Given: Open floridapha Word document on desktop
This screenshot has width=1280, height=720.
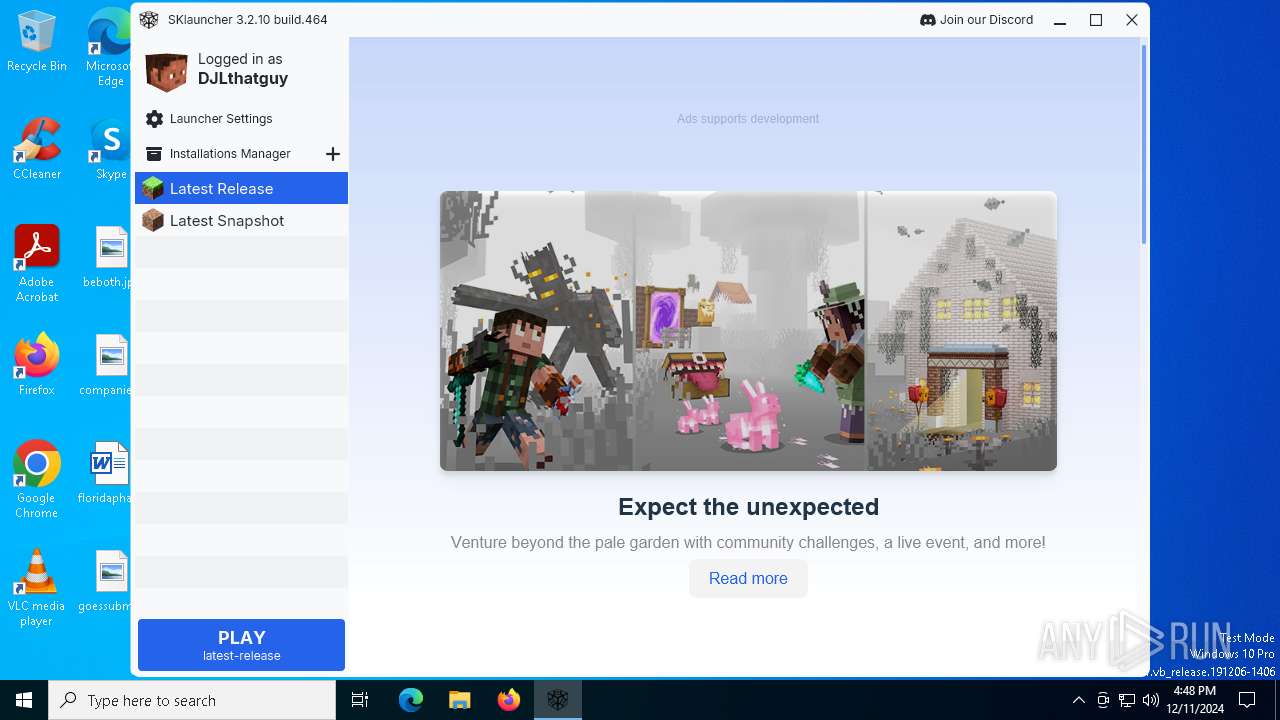Looking at the screenshot, I should (106, 473).
